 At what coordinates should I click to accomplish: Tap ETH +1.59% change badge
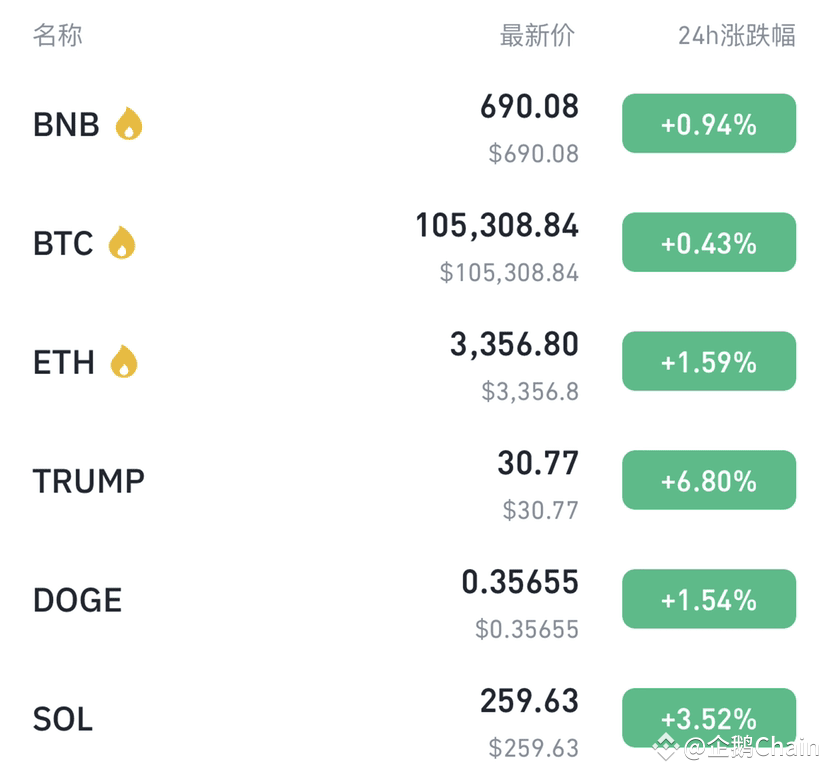coord(709,361)
